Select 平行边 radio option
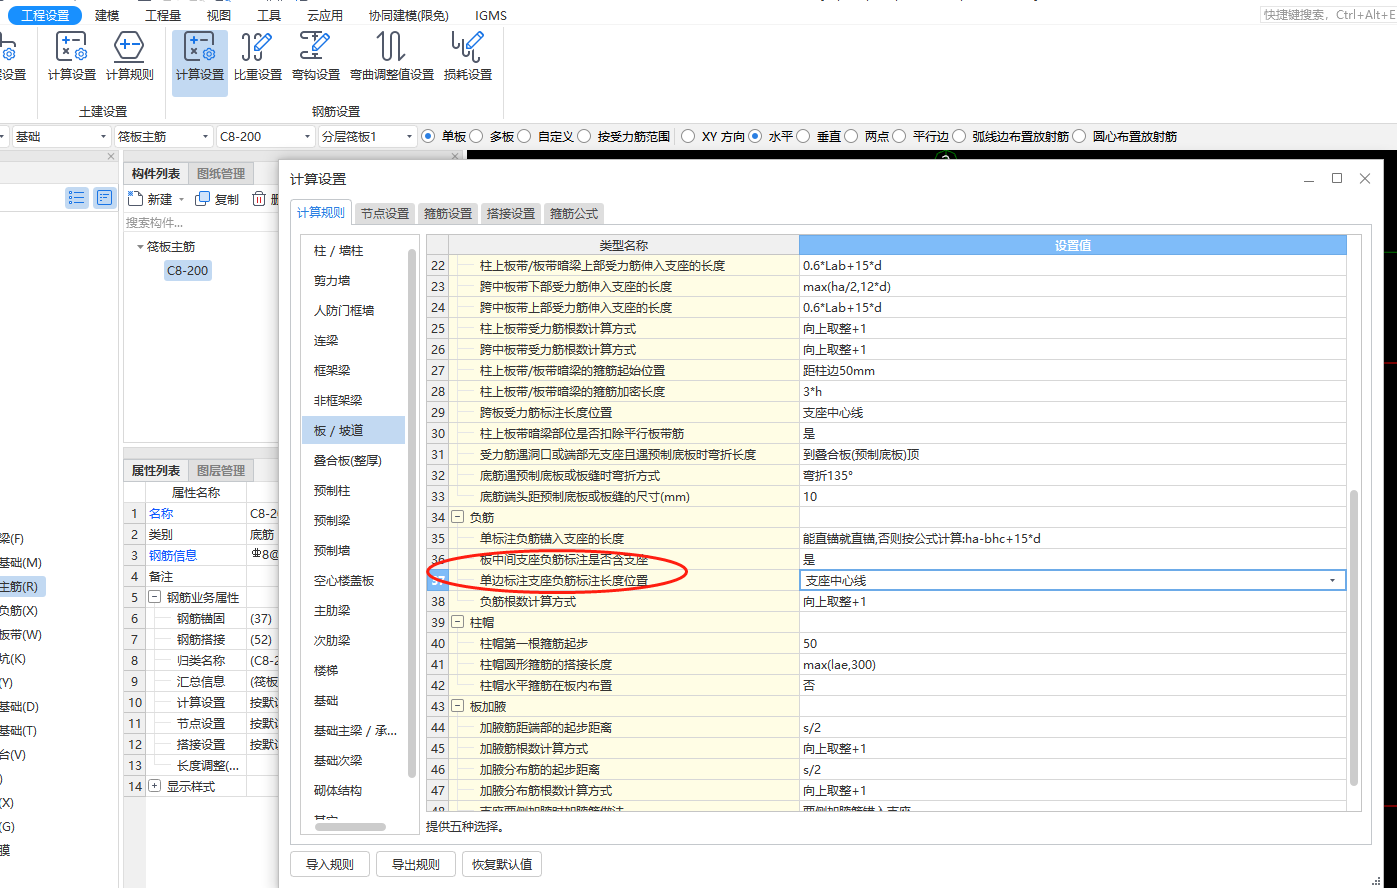 [x=899, y=136]
